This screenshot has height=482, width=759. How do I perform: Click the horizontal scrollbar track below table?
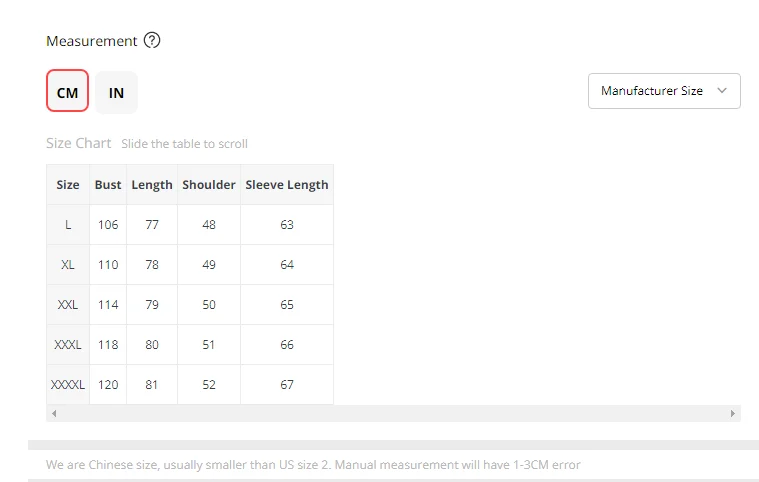[x=393, y=413]
